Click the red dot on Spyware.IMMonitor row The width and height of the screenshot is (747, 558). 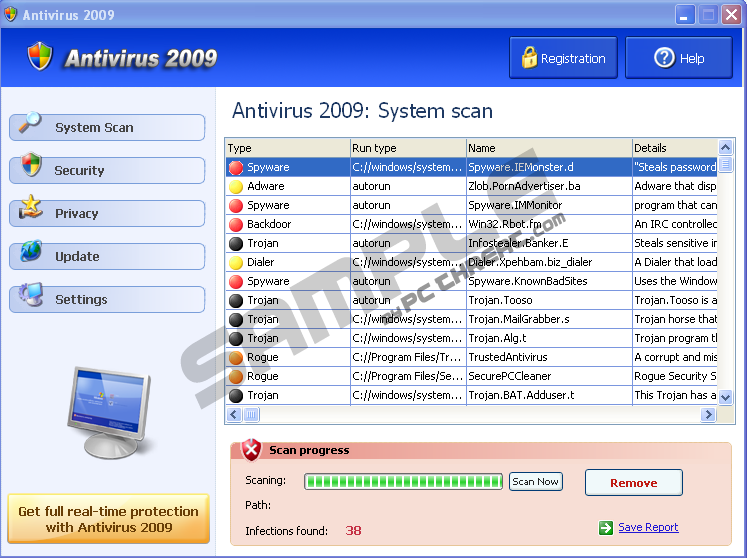236,205
